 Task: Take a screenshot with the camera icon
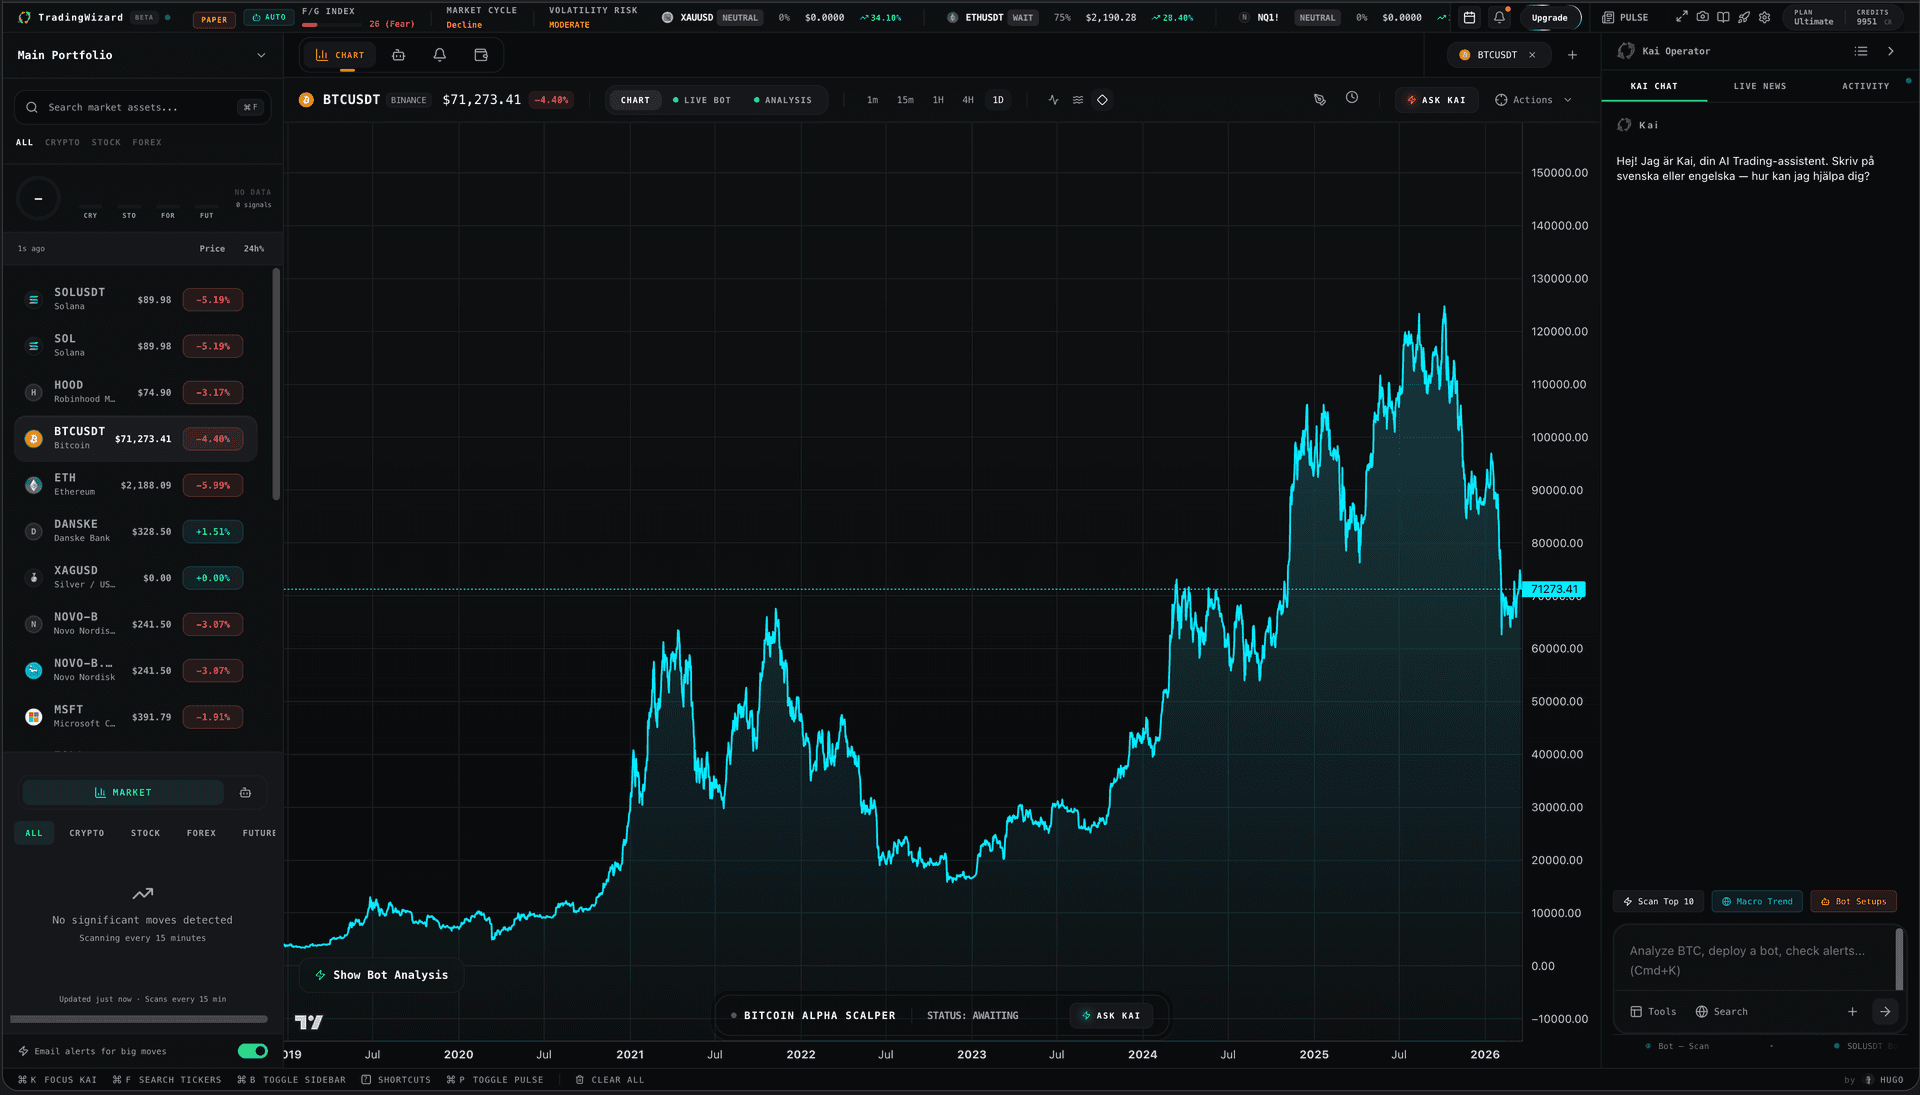click(1702, 17)
